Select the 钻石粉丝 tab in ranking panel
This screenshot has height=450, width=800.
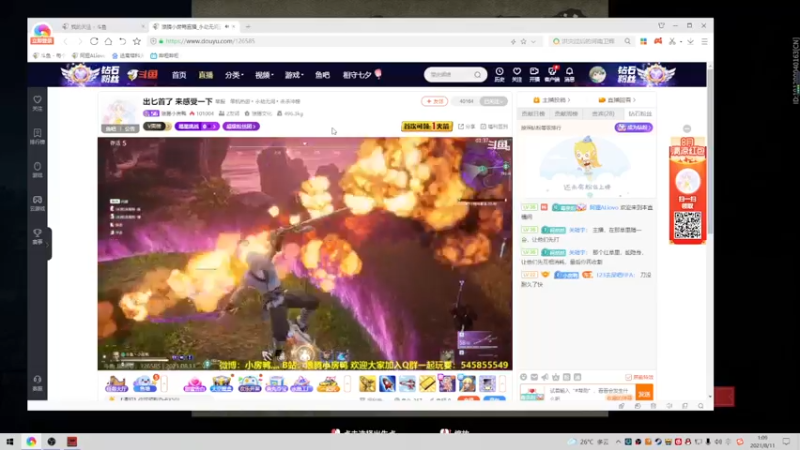pyautogui.click(x=639, y=113)
